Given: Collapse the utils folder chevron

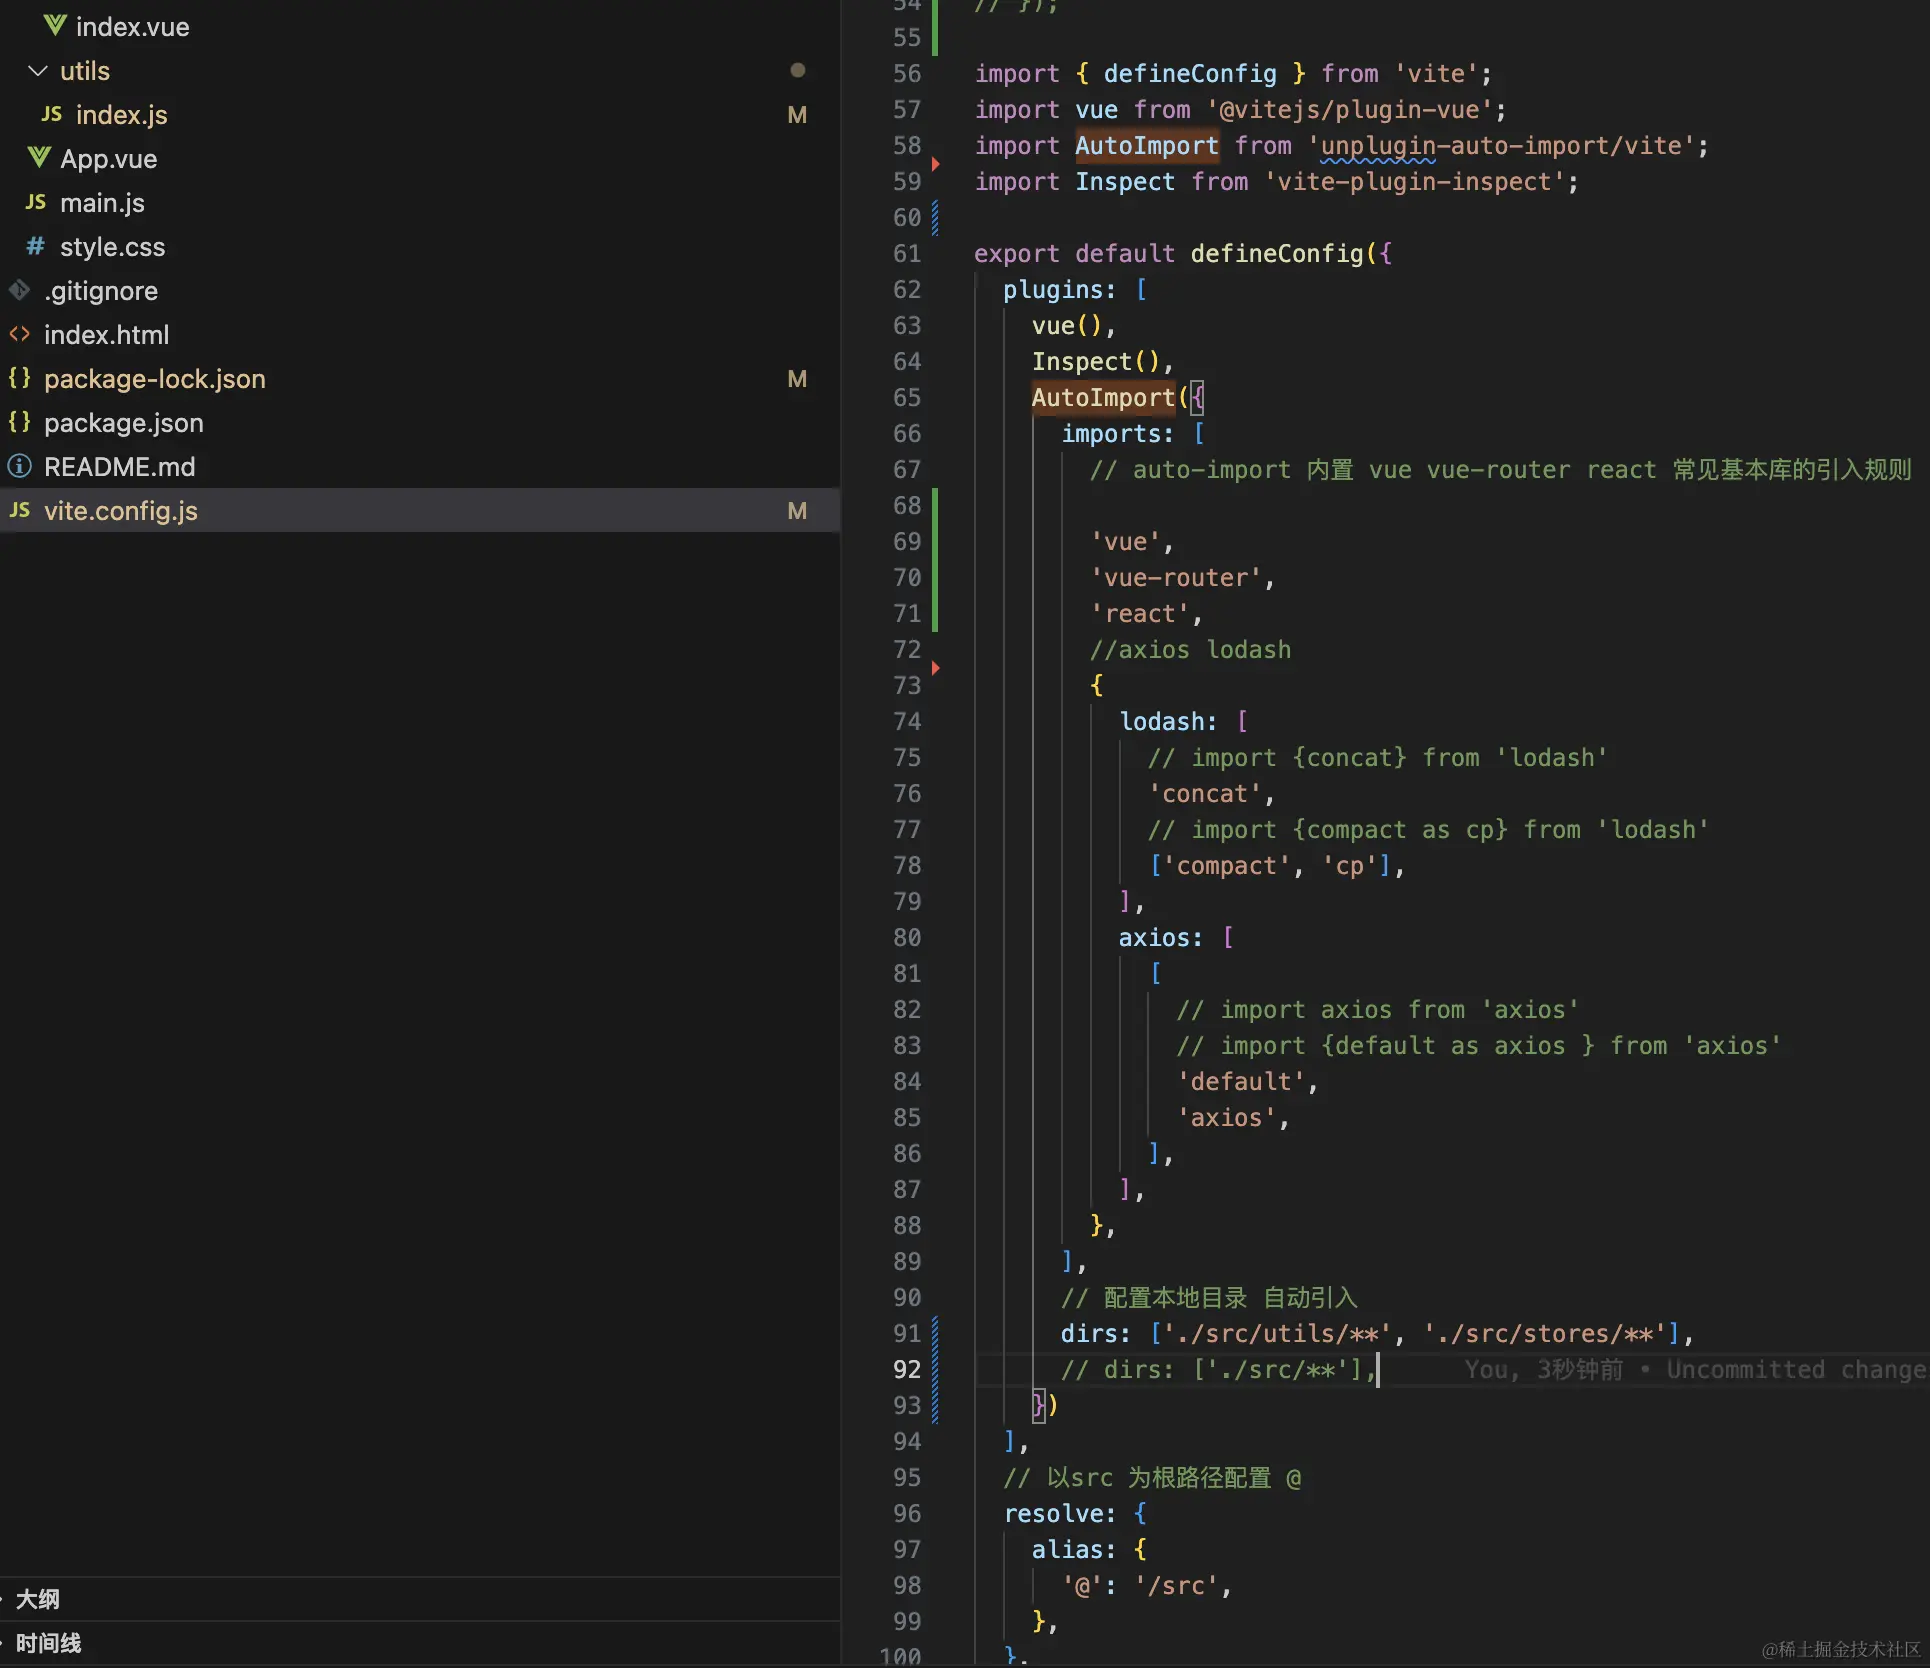Looking at the screenshot, I should click(38, 71).
